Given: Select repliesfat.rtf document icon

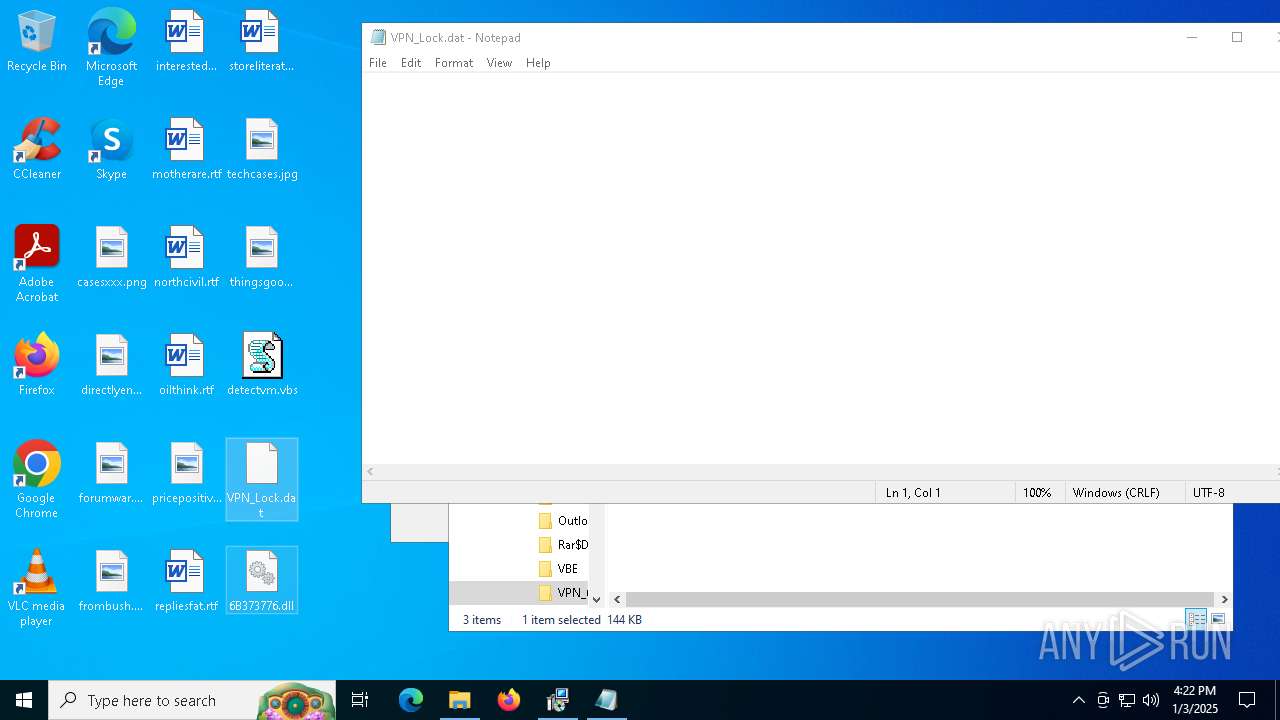Looking at the screenshot, I should tap(186, 582).
